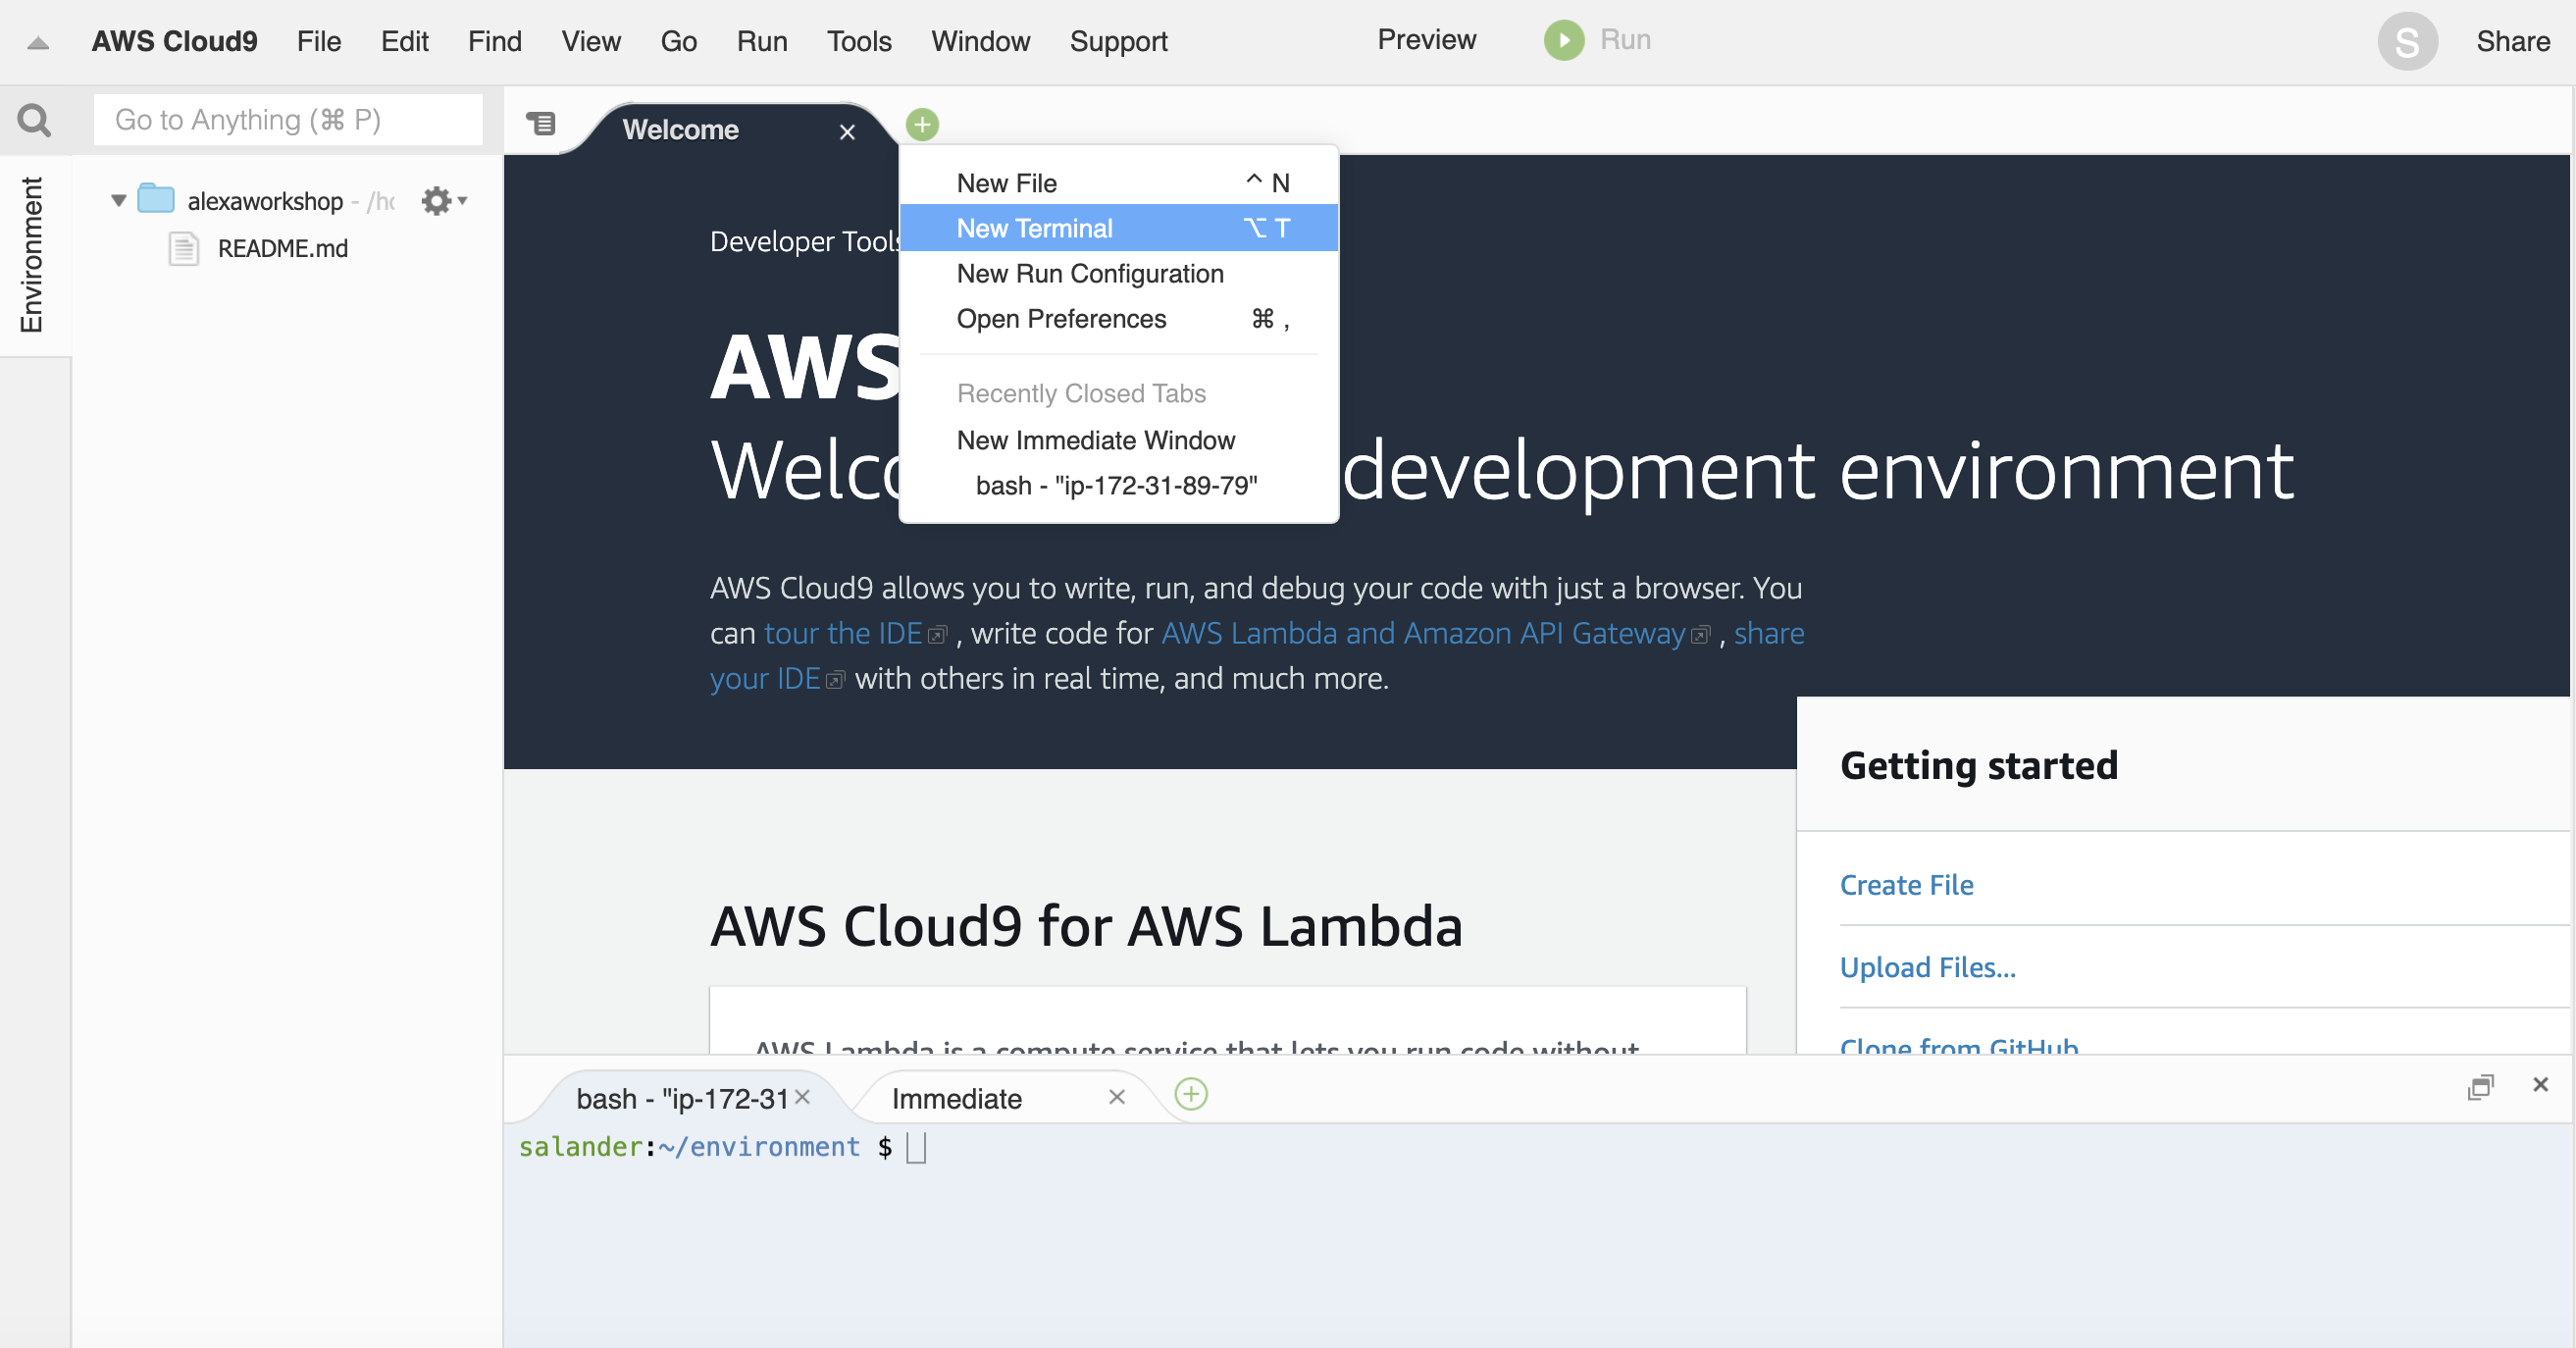Open the File menu
This screenshot has height=1348, width=2576.
click(319, 41)
